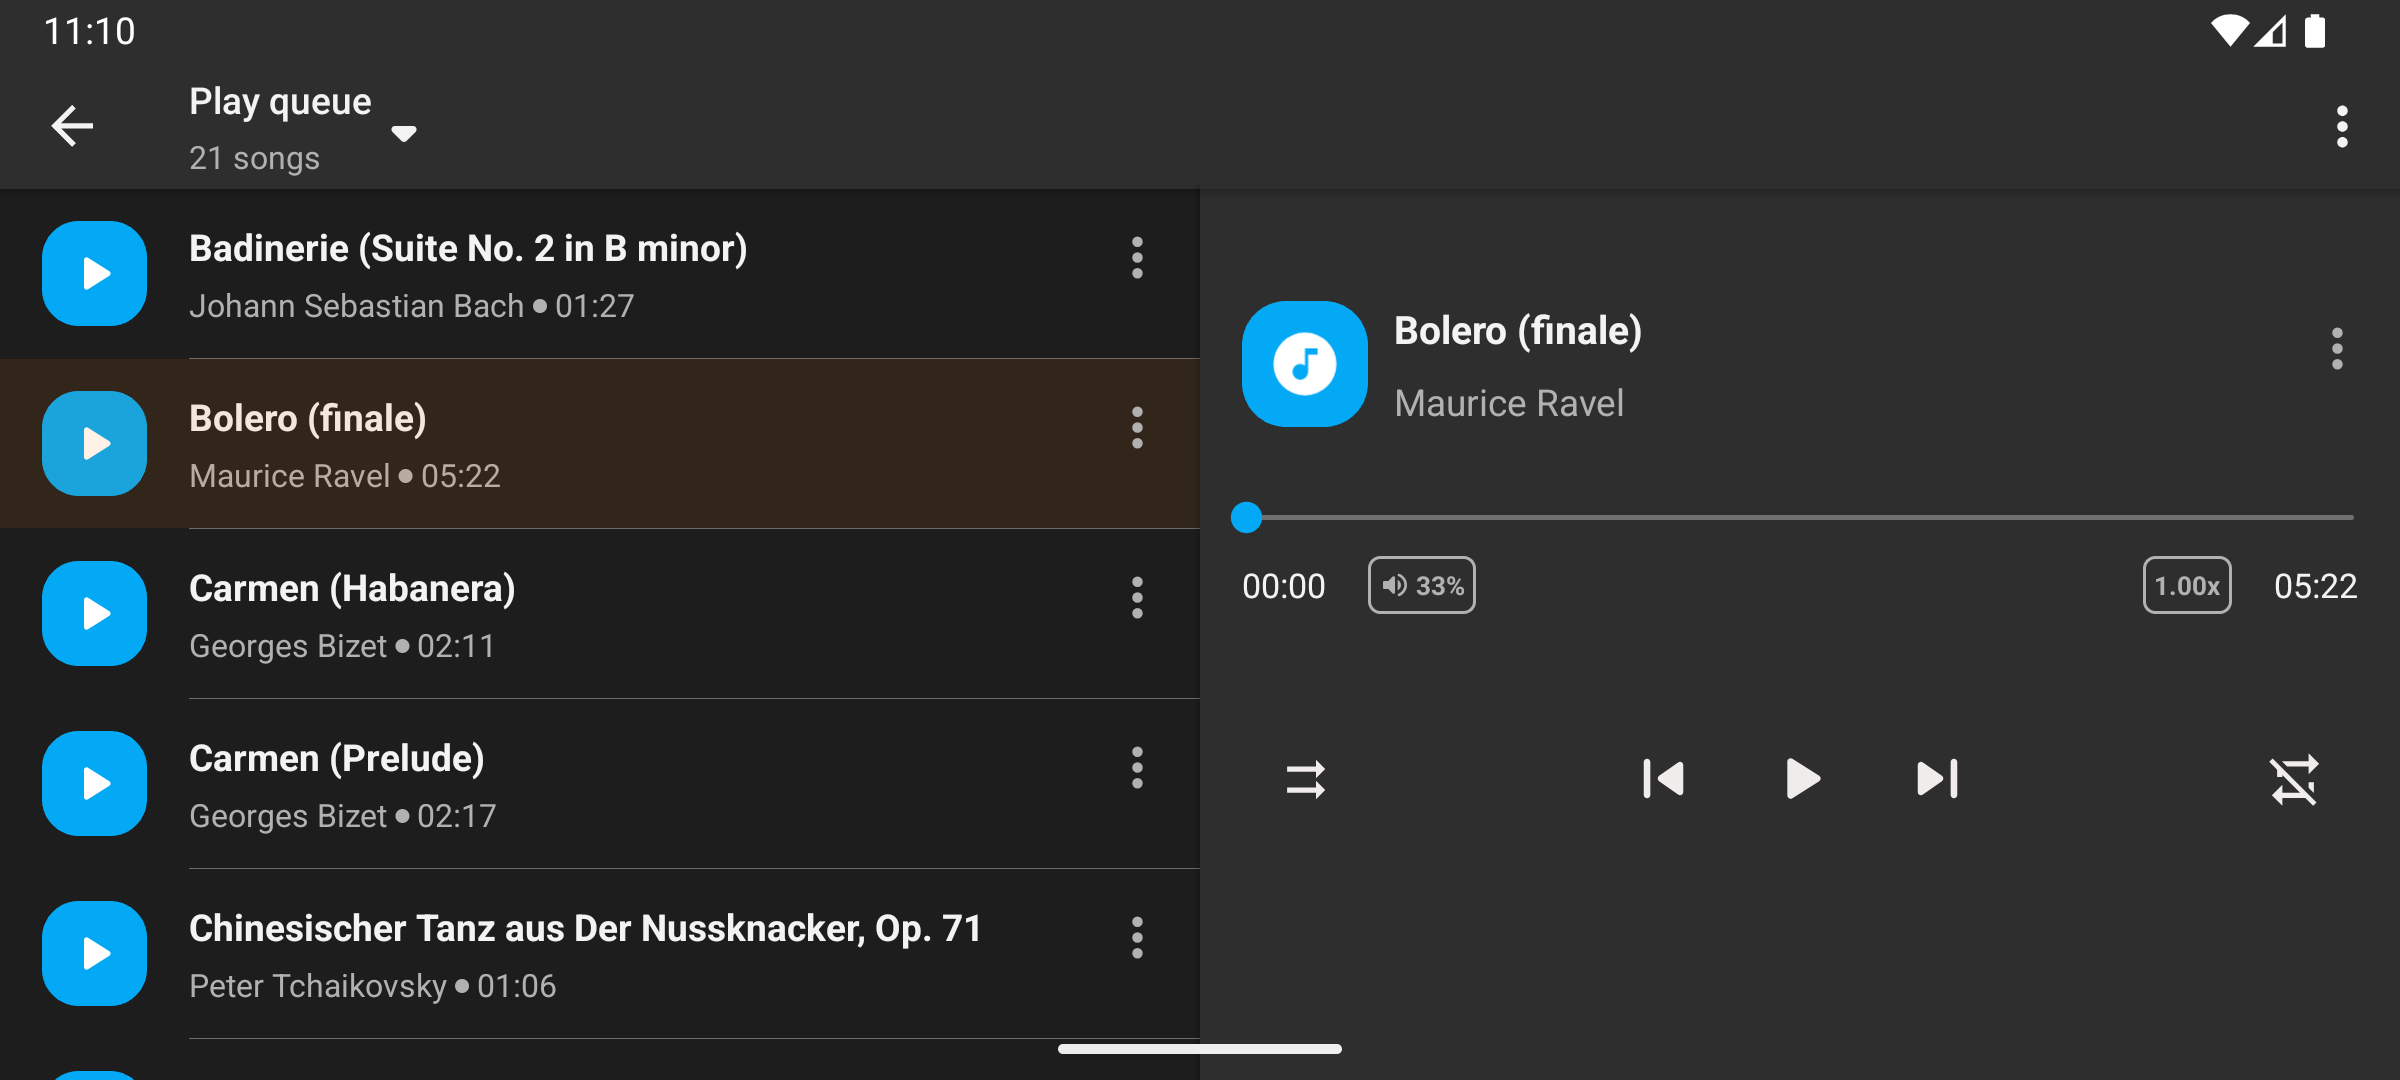Viewport: 2400px width, 1080px height.
Task: Expand the Play queue dropdown
Action: coord(404,133)
